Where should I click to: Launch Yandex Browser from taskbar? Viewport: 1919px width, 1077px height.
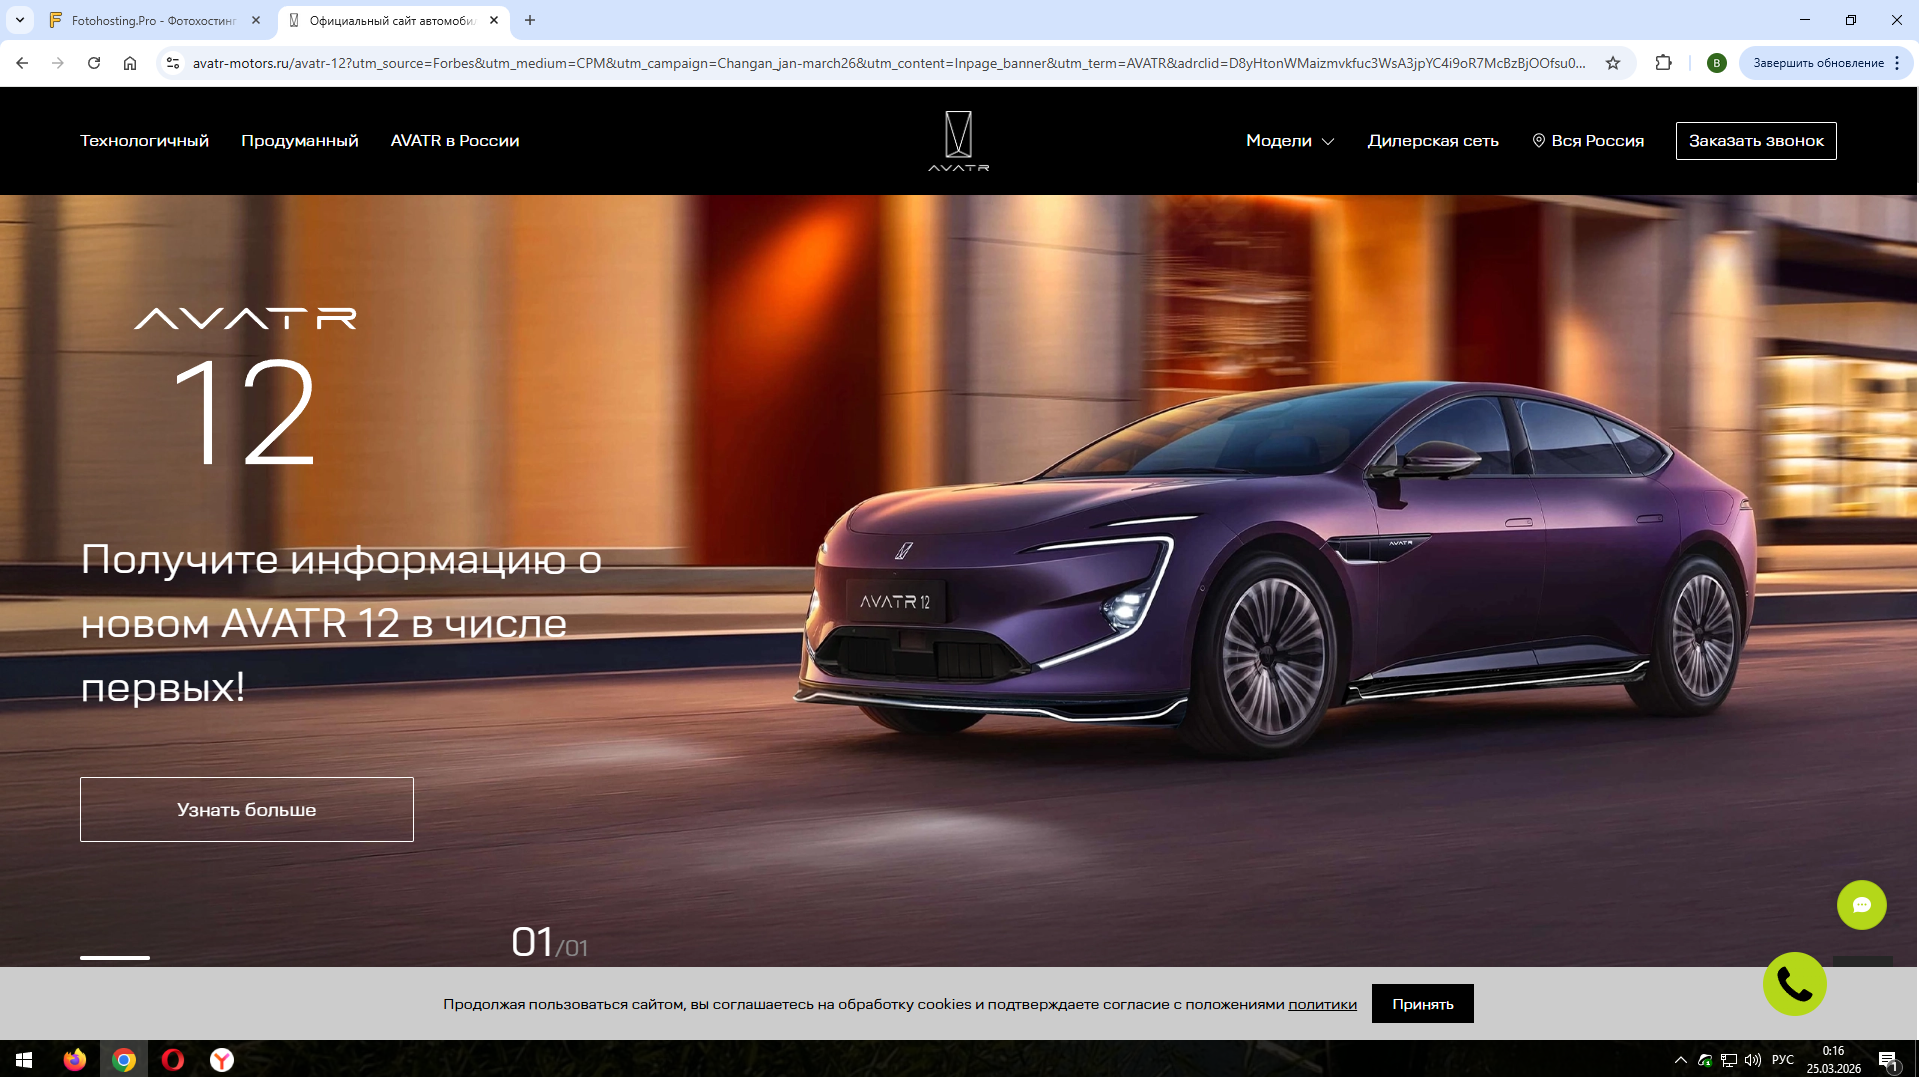click(222, 1060)
